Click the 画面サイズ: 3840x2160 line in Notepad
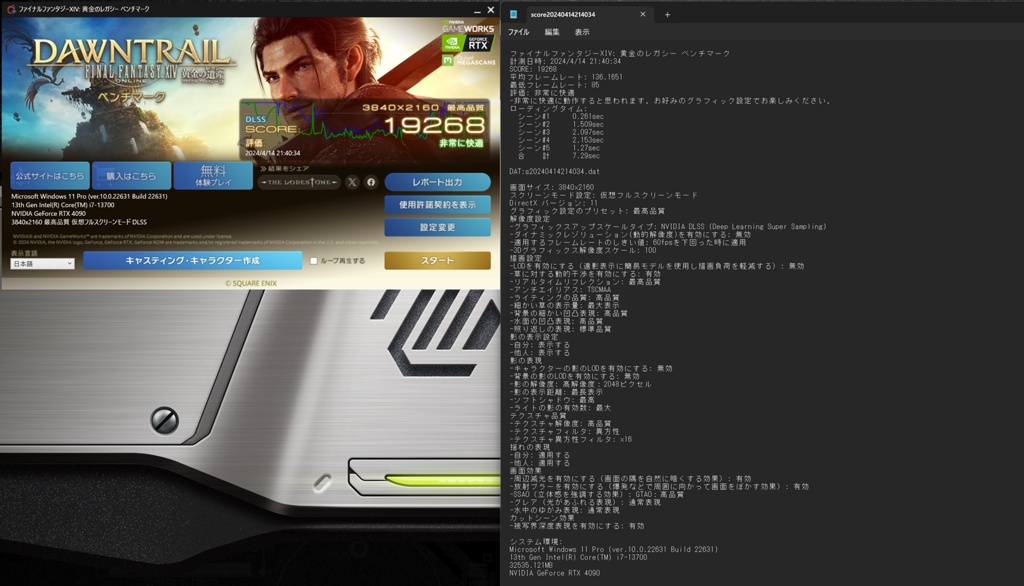Image resolution: width=1024 pixels, height=586 pixels. pos(552,187)
